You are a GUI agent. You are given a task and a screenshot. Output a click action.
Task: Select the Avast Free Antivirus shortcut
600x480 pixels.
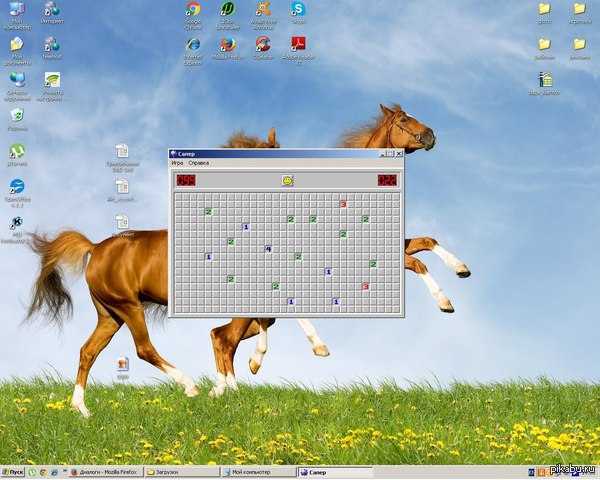coord(263,10)
